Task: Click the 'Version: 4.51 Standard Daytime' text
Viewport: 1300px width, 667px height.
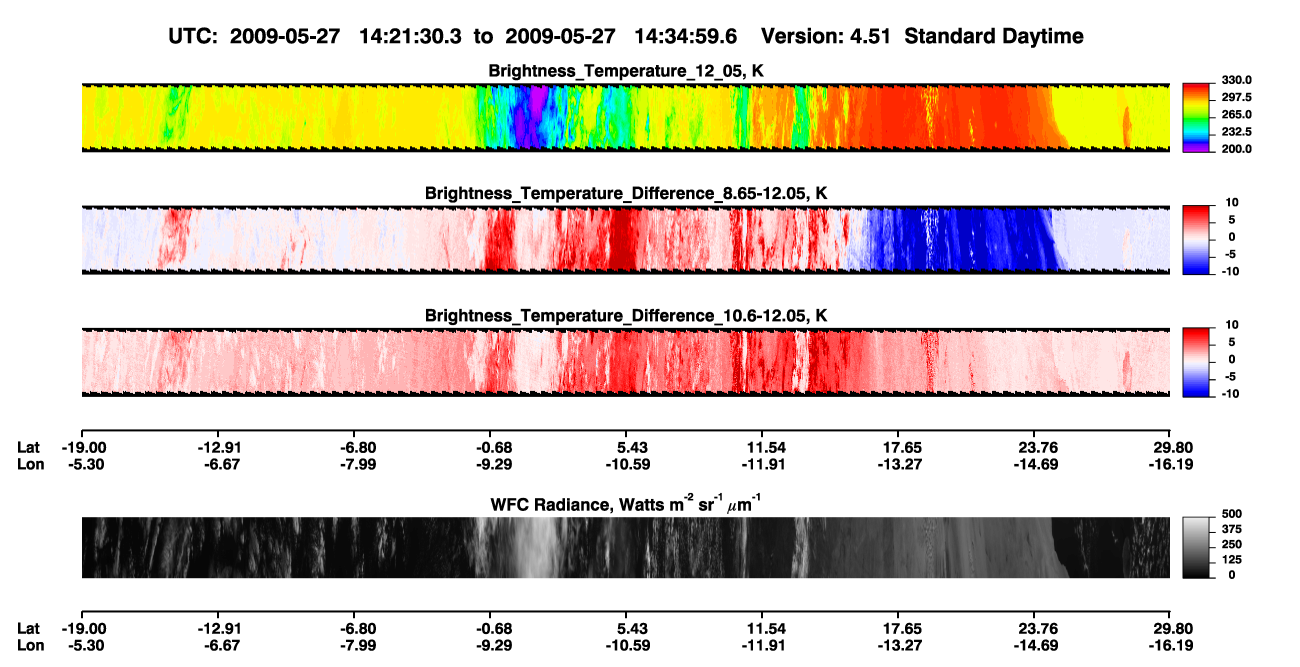Action: click(x=922, y=36)
